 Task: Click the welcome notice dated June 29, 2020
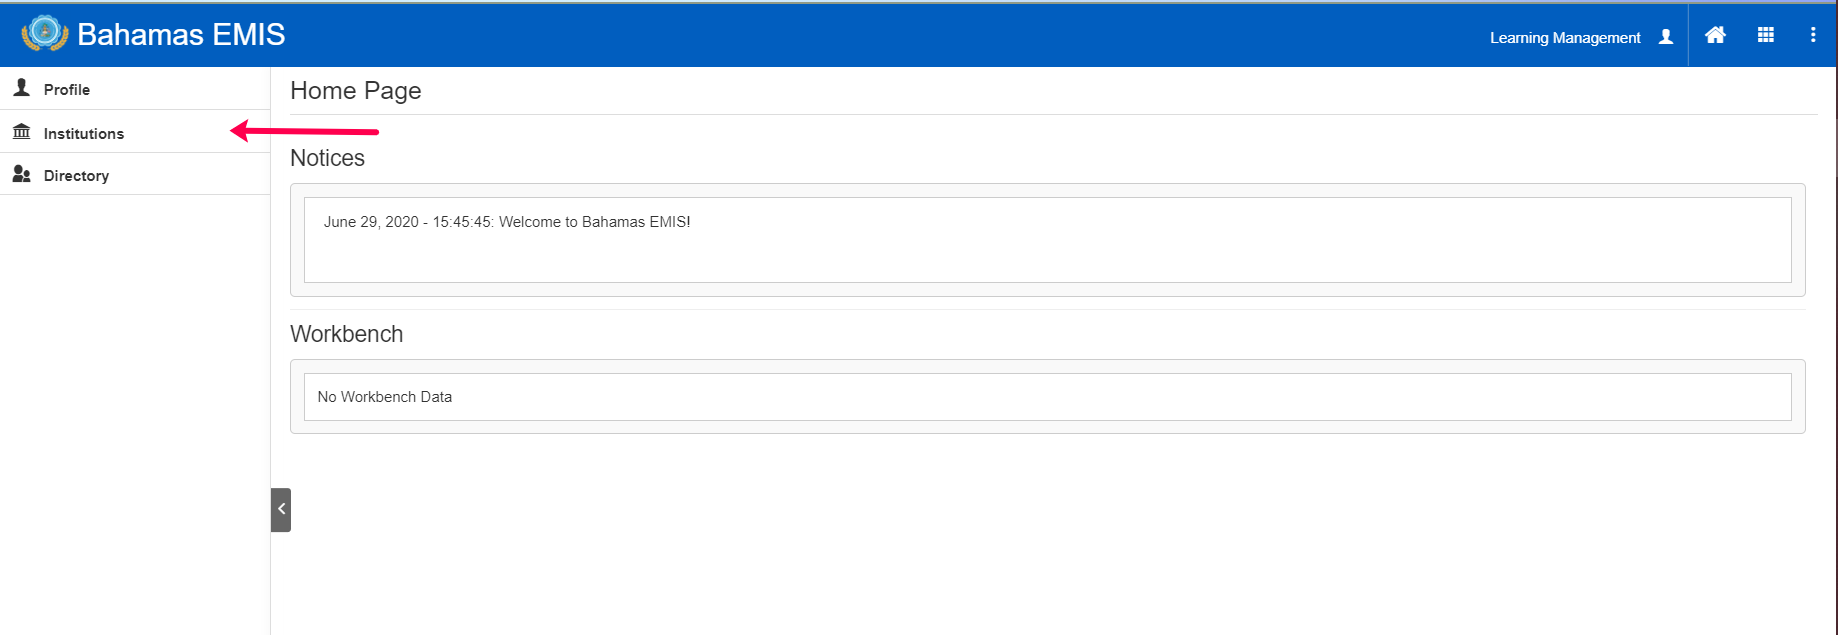pyautogui.click(x=507, y=222)
